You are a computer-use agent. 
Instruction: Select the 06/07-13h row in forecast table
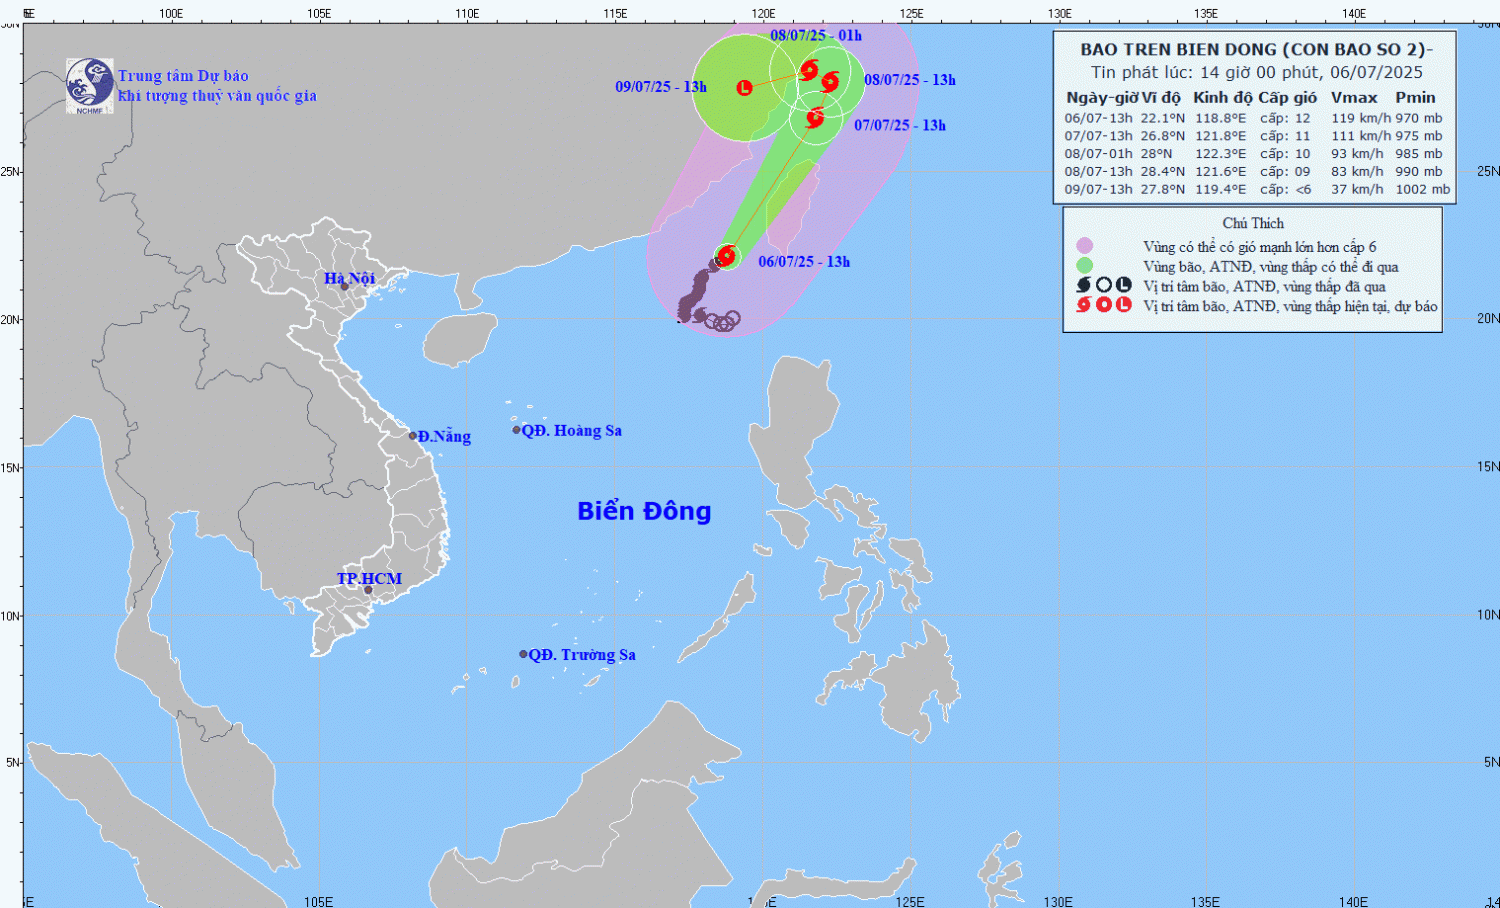pyautogui.click(x=1254, y=118)
